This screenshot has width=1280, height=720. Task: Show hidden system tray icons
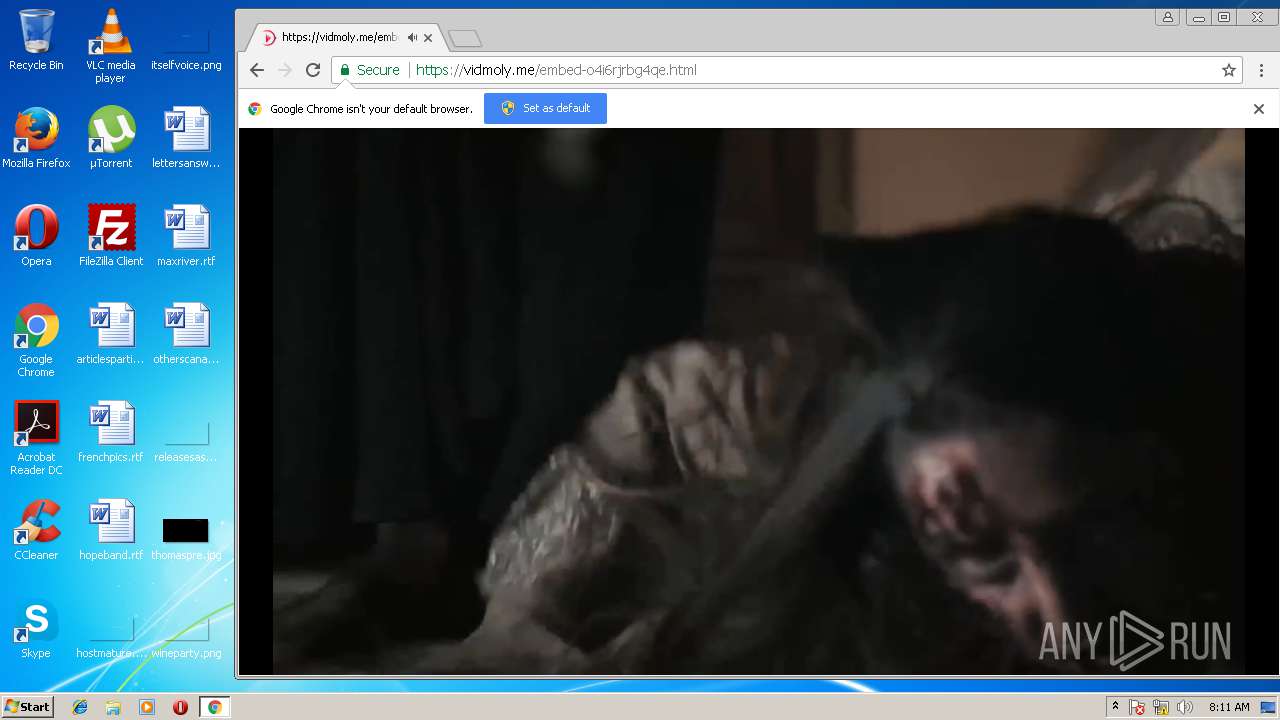tap(1115, 707)
